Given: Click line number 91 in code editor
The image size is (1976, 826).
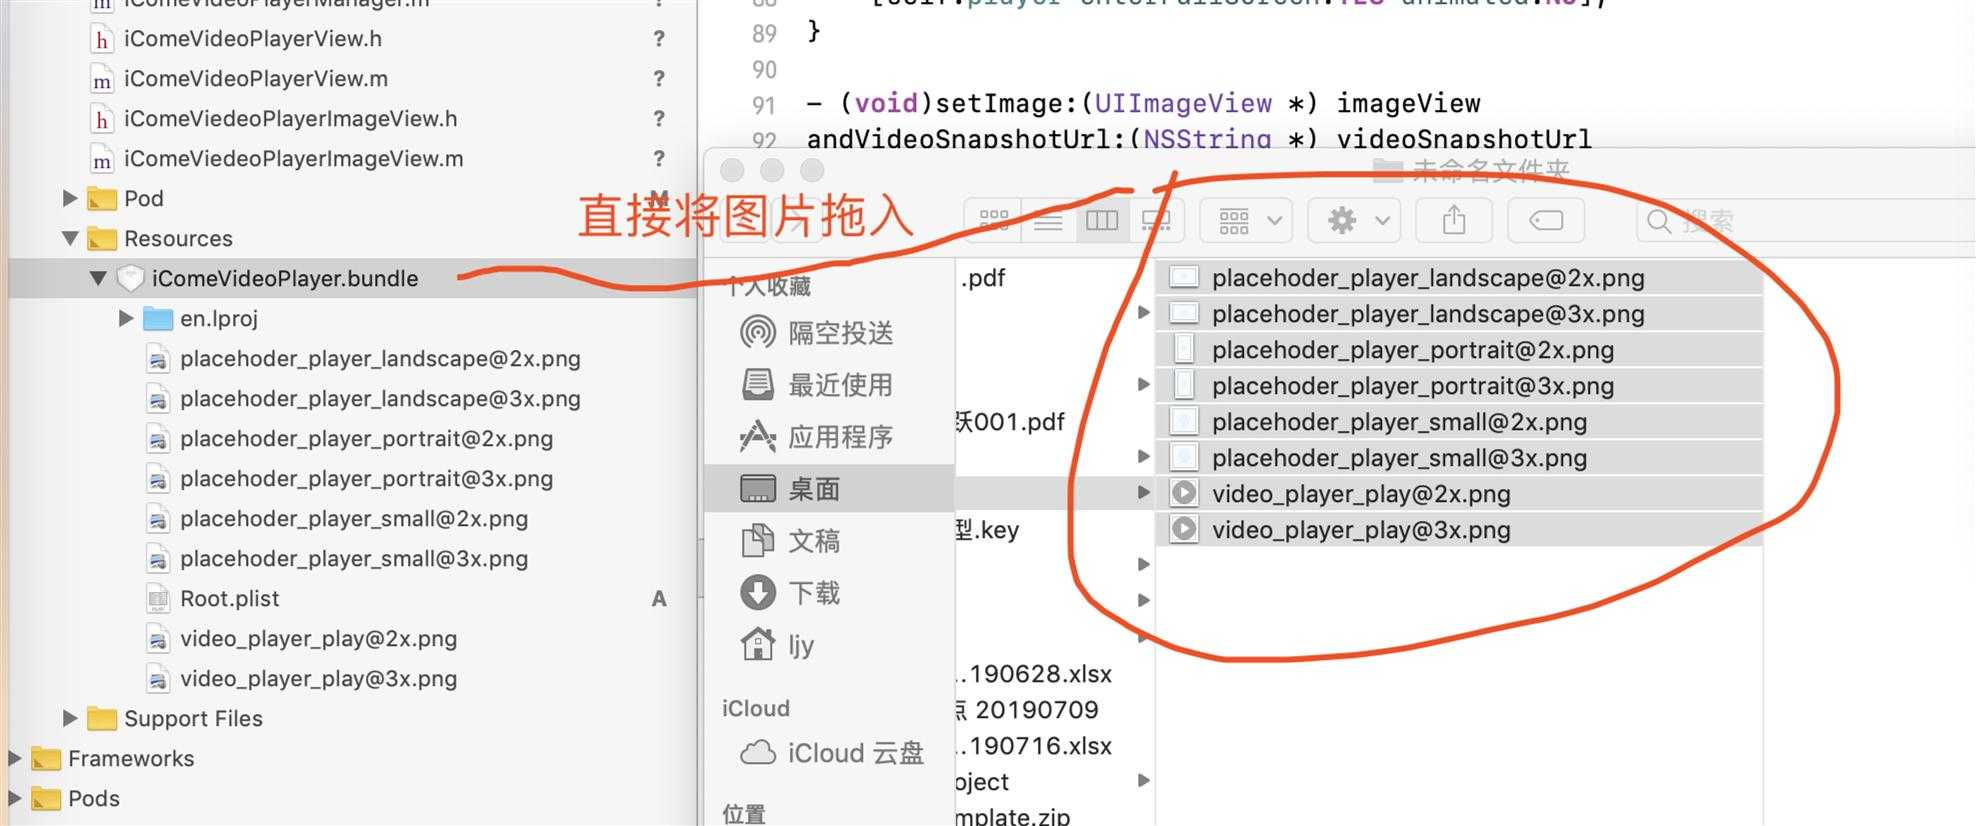Looking at the screenshot, I should 764,105.
